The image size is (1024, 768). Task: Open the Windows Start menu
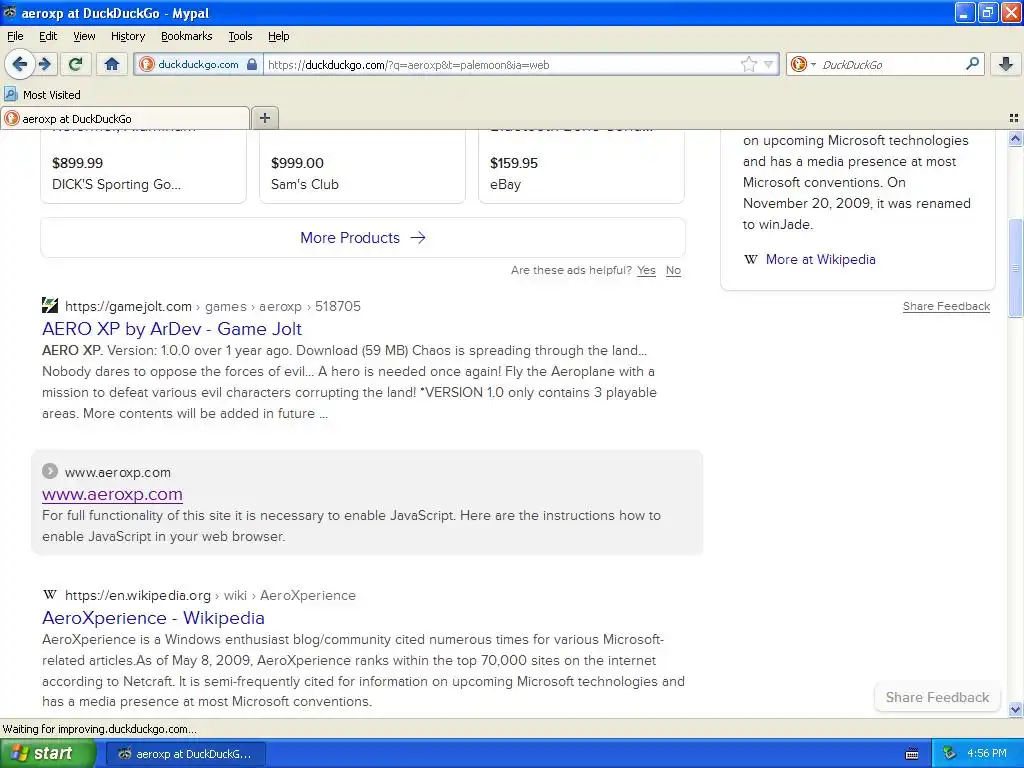(48, 754)
